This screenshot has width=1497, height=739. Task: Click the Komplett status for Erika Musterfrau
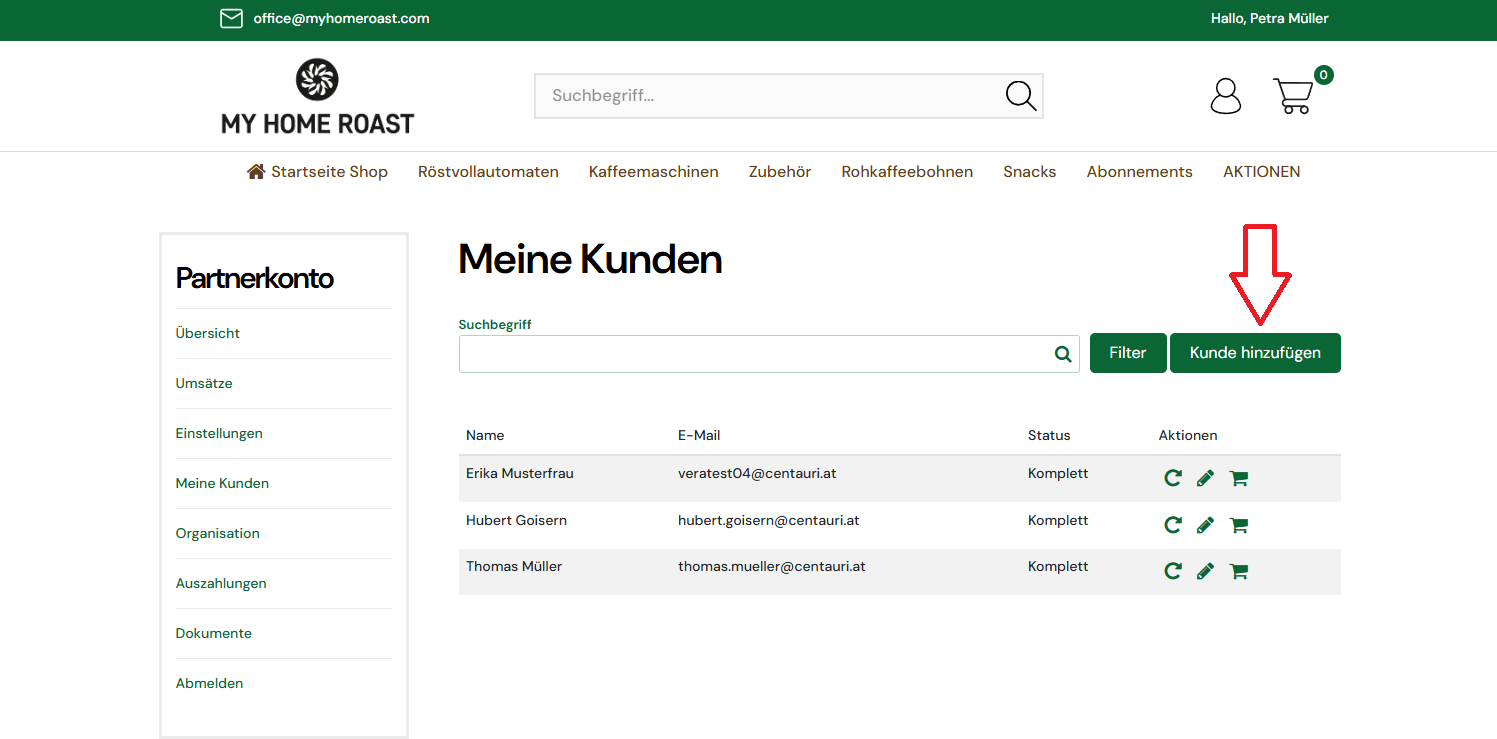coord(1058,473)
